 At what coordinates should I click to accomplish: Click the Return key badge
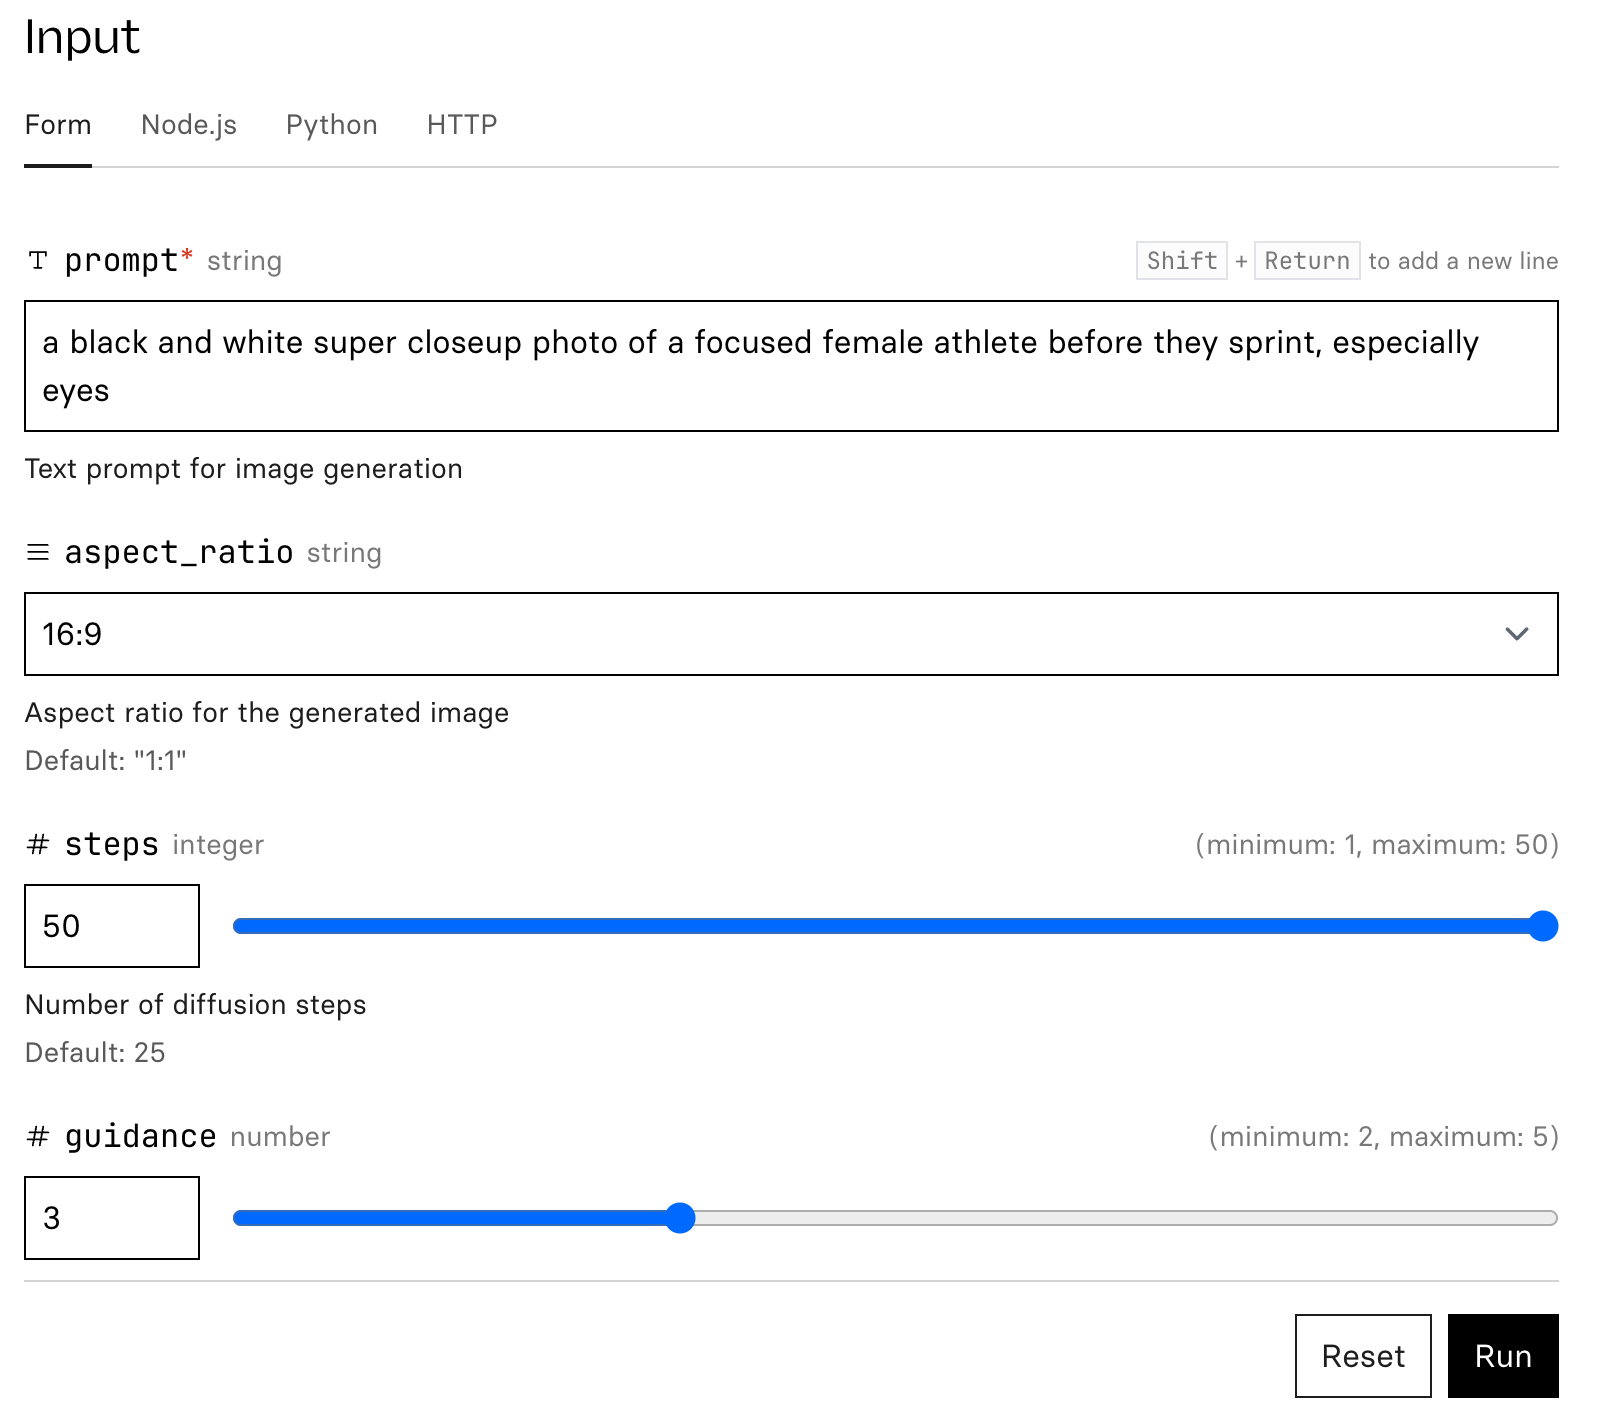tap(1306, 261)
